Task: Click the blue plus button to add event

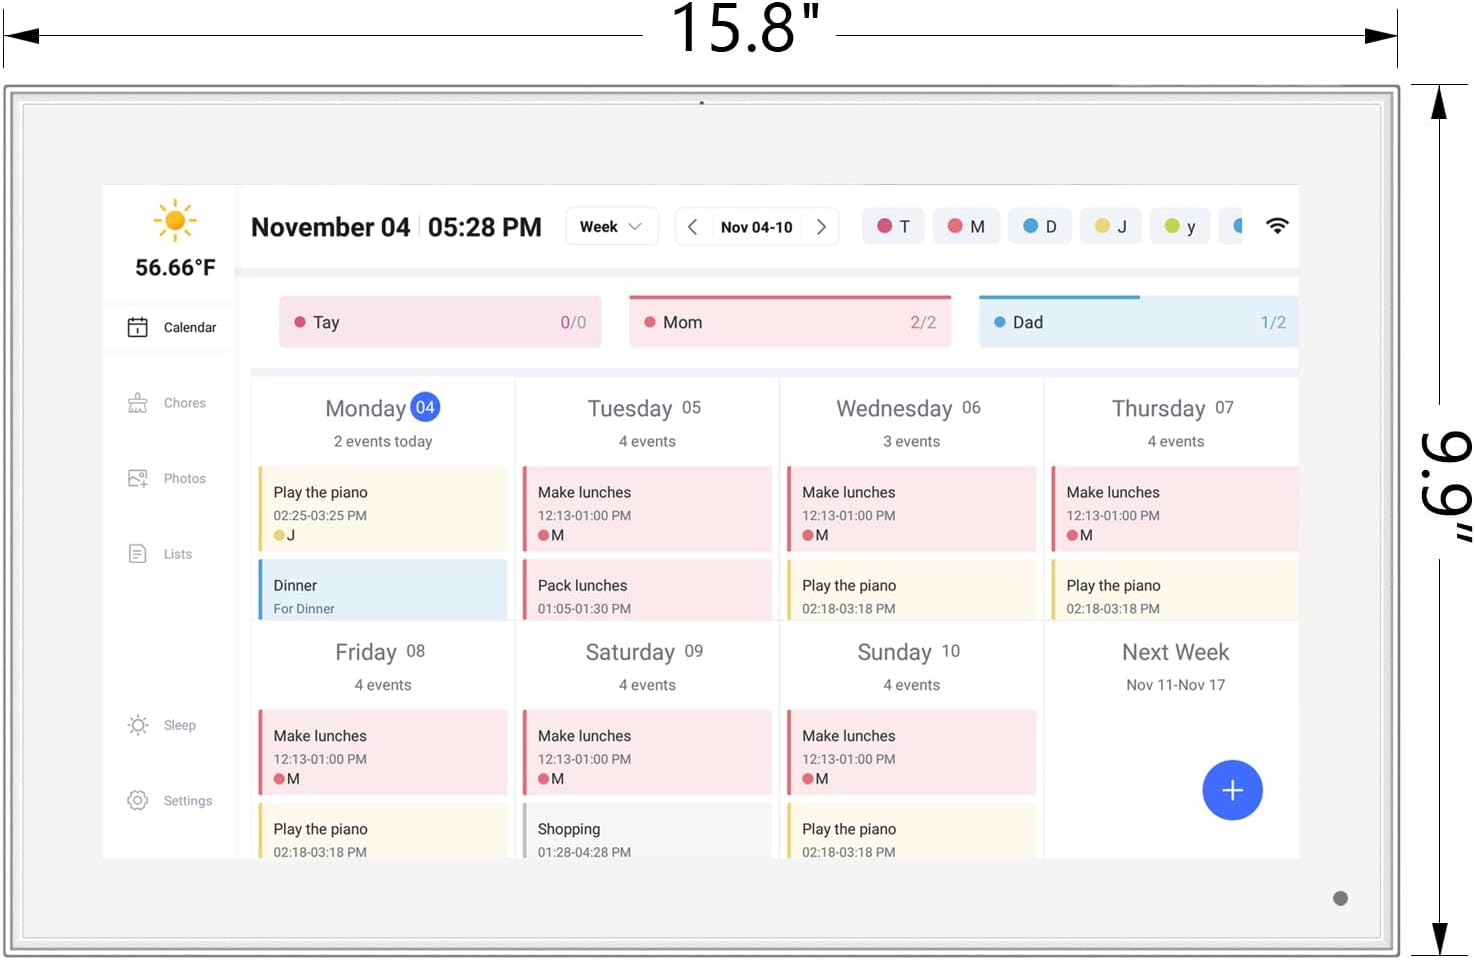Action: click(1233, 790)
